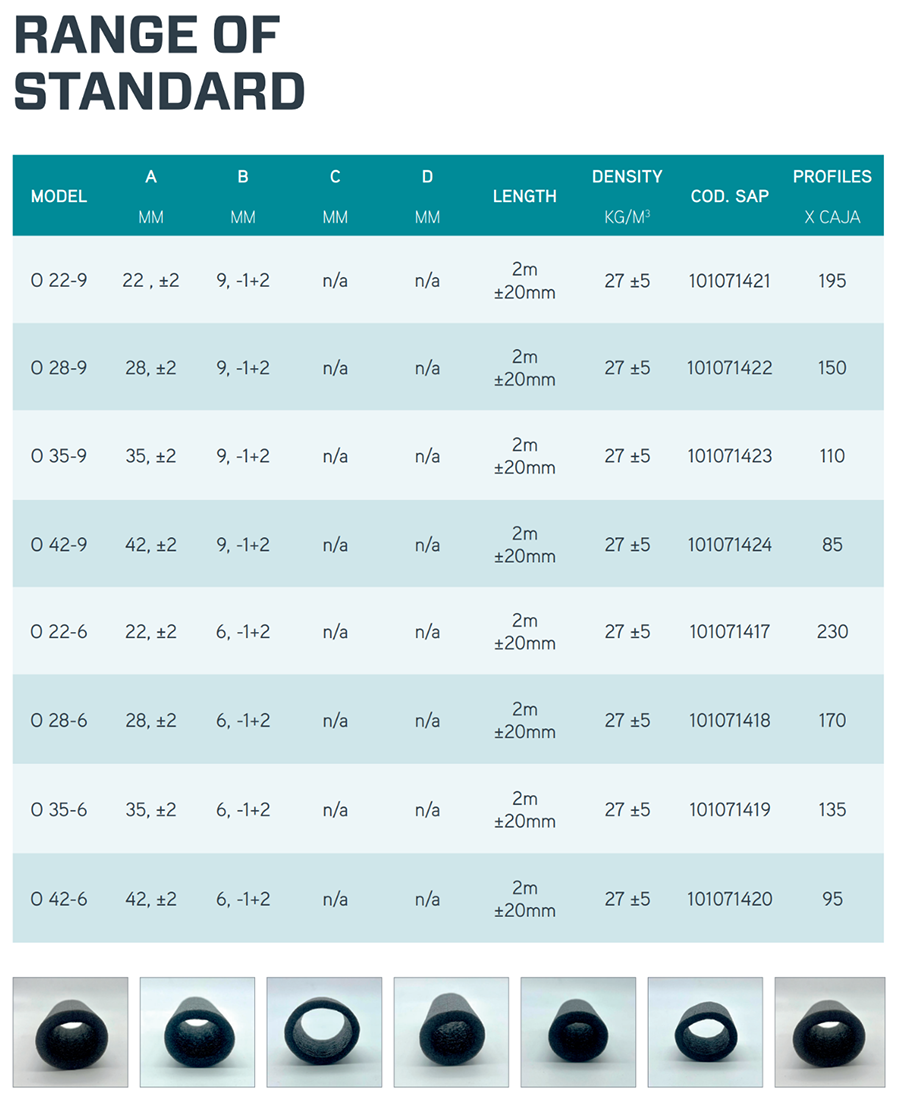This screenshot has height=1099, width=900.
Task: Click the fourth foam profile thumbnail
Action: click(x=451, y=1032)
